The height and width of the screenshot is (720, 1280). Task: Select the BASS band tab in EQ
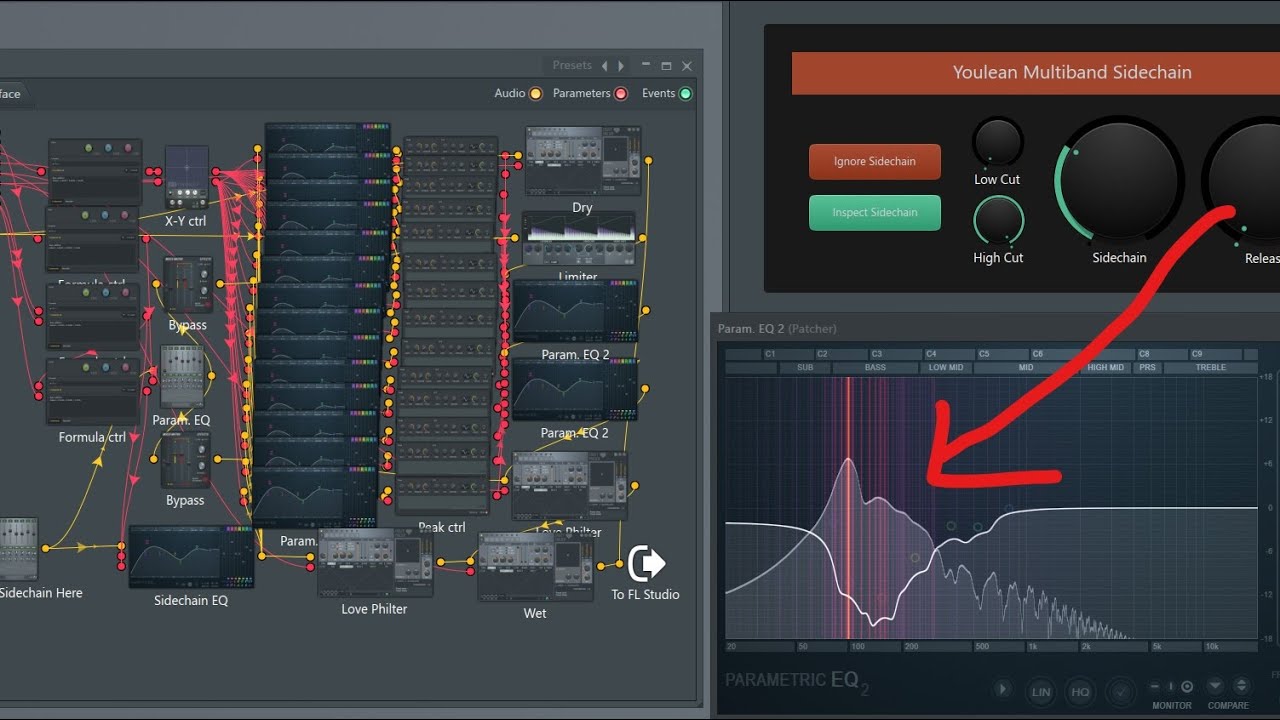click(875, 368)
